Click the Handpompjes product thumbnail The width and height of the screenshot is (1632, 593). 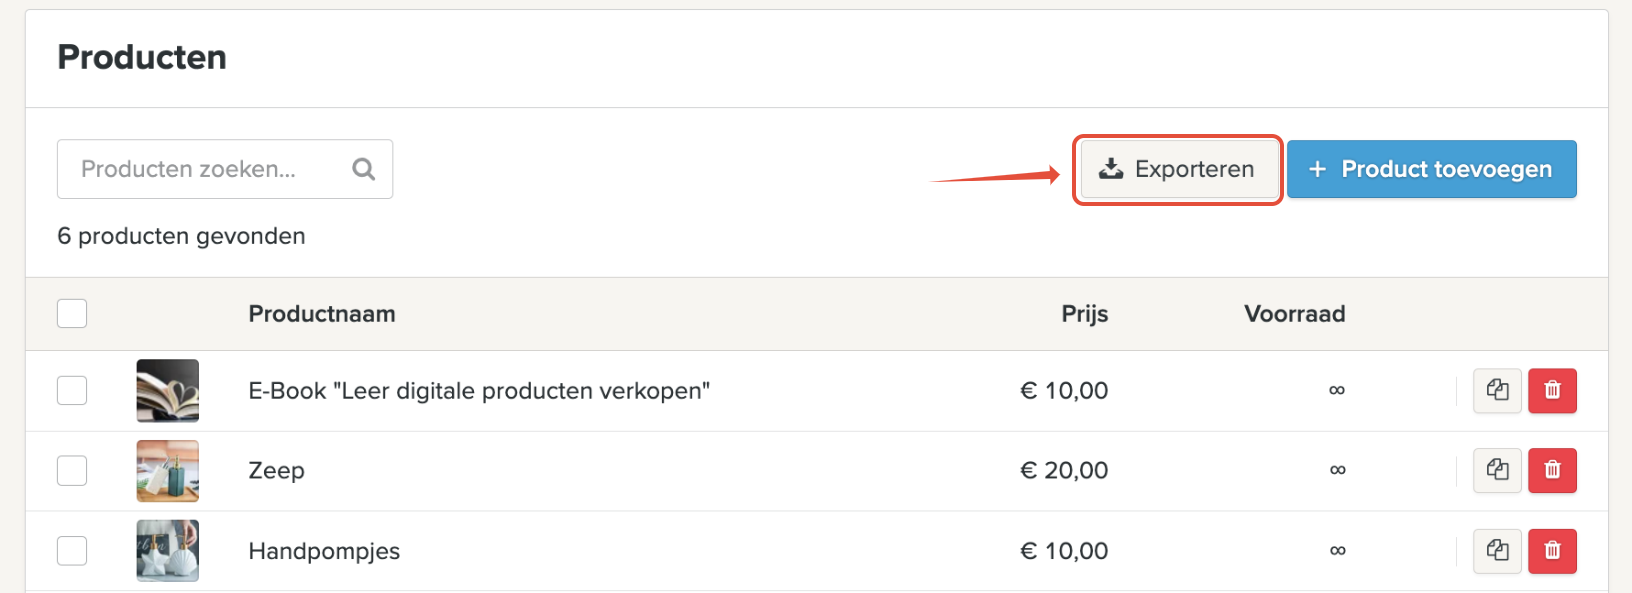coord(168,551)
